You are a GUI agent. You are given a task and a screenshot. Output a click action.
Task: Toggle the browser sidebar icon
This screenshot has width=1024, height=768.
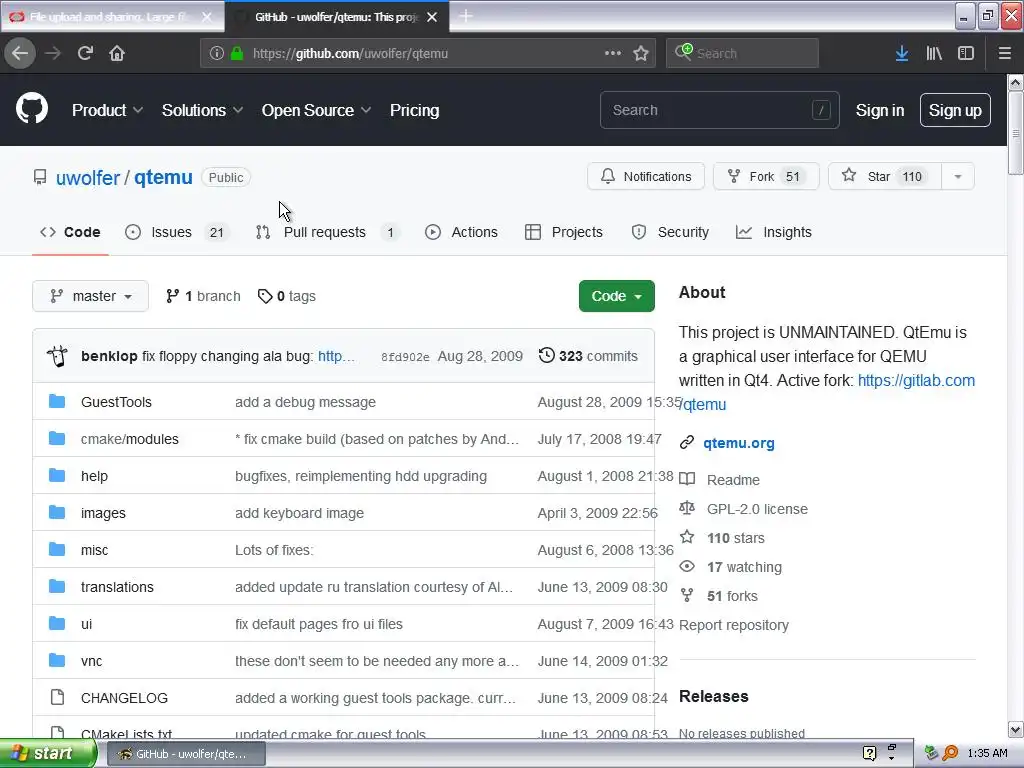click(x=966, y=54)
